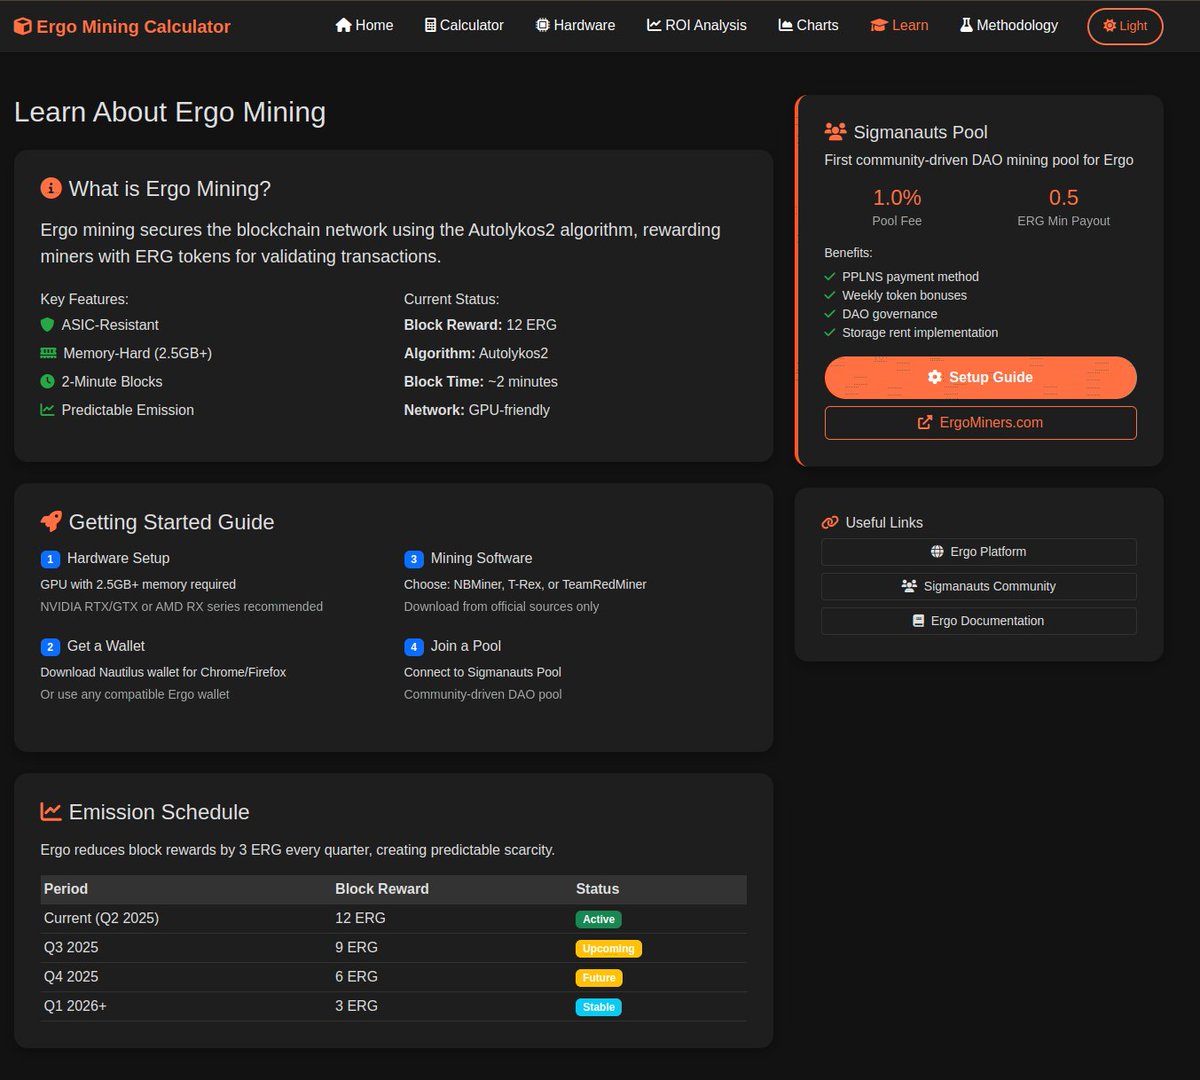This screenshot has height=1080, width=1200.
Task: Click step 4 badge for Join a Pool
Action: coord(414,647)
